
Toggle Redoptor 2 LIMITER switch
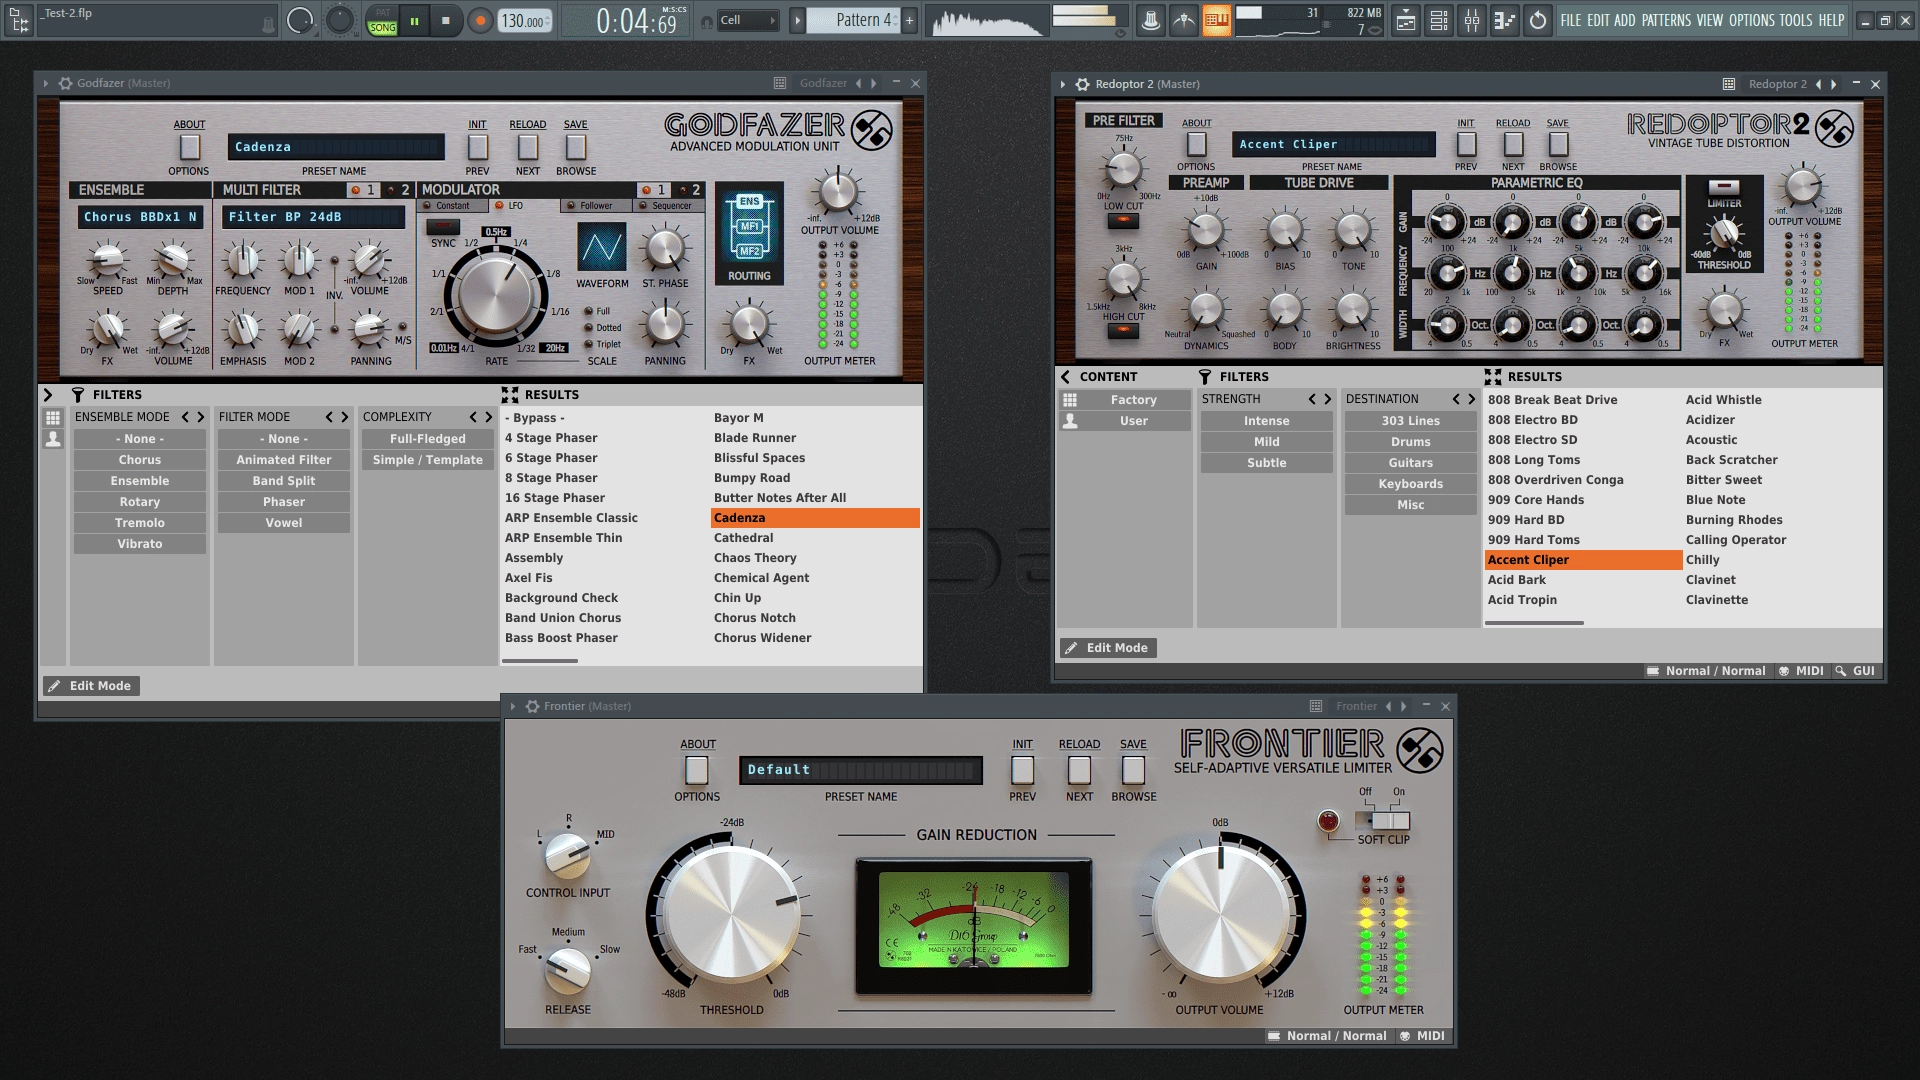pyautogui.click(x=1724, y=187)
